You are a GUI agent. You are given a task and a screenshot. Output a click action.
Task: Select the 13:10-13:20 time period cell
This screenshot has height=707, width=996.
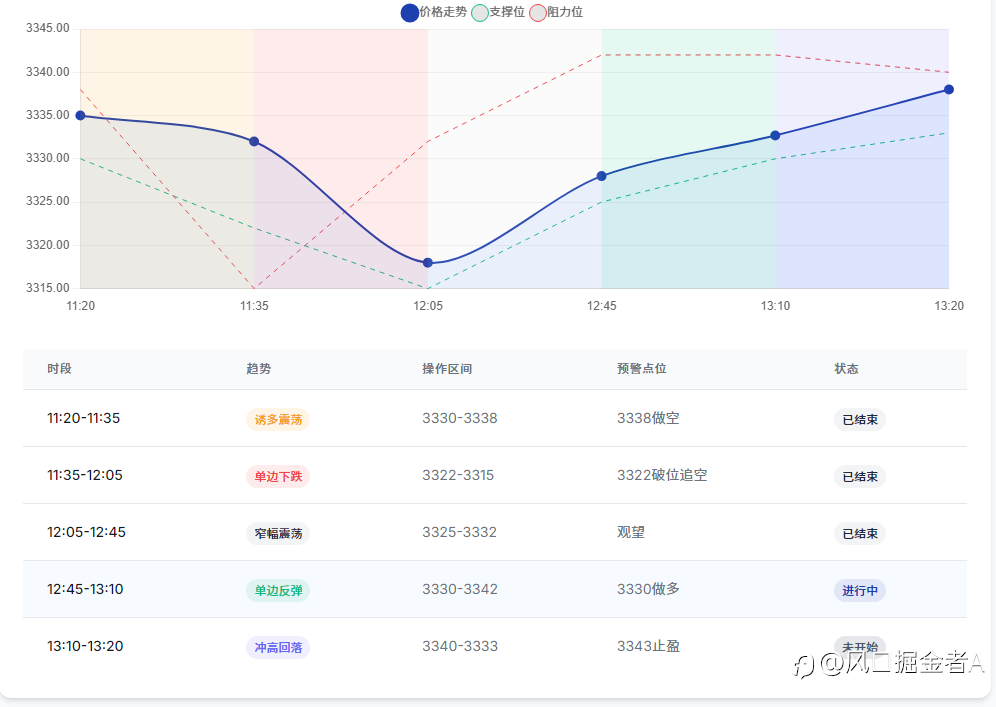coord(85,646)
